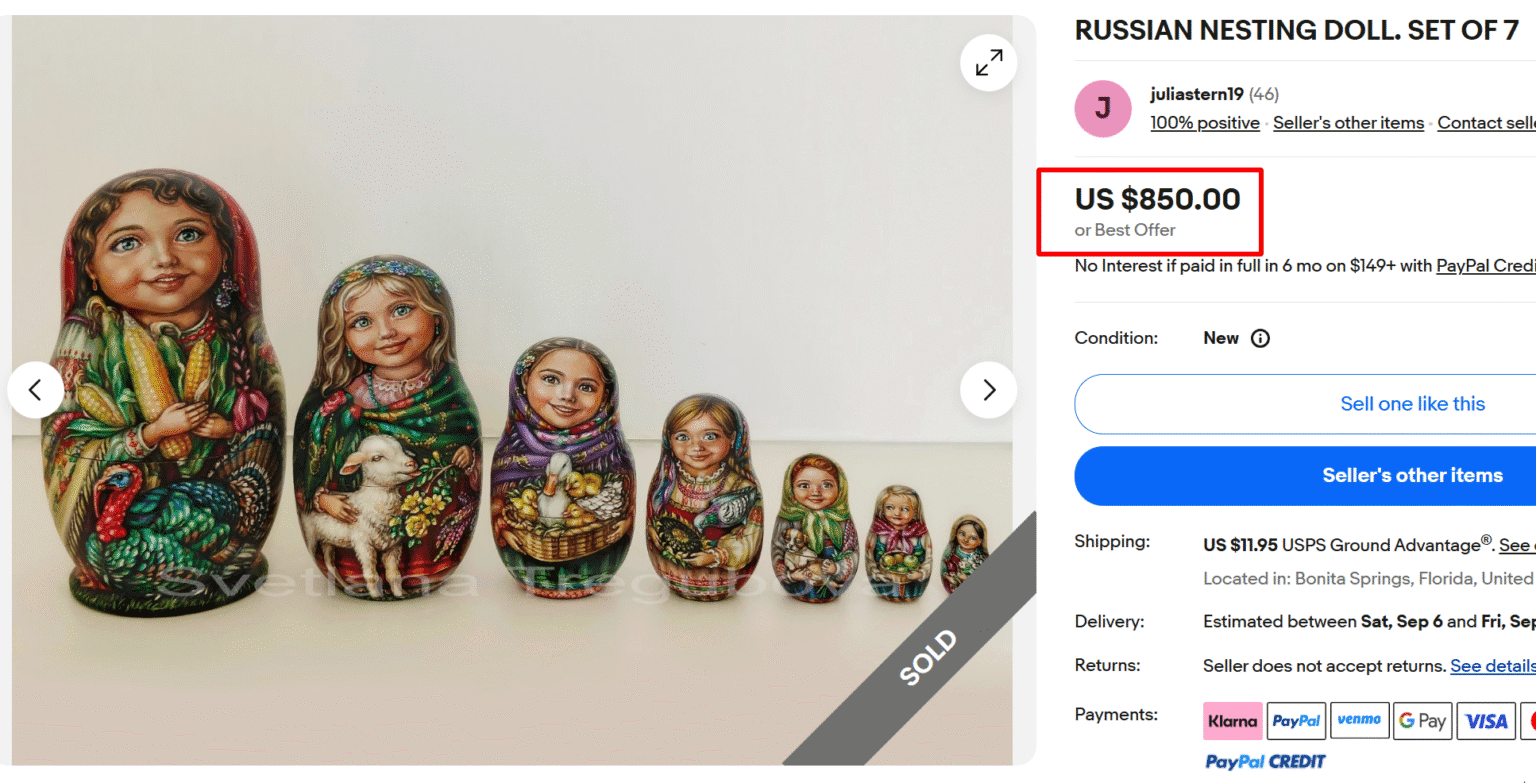This screenshot has height=783, width=1536.
Task: Click the Visa payment icon
Action: click(1486, 720)
